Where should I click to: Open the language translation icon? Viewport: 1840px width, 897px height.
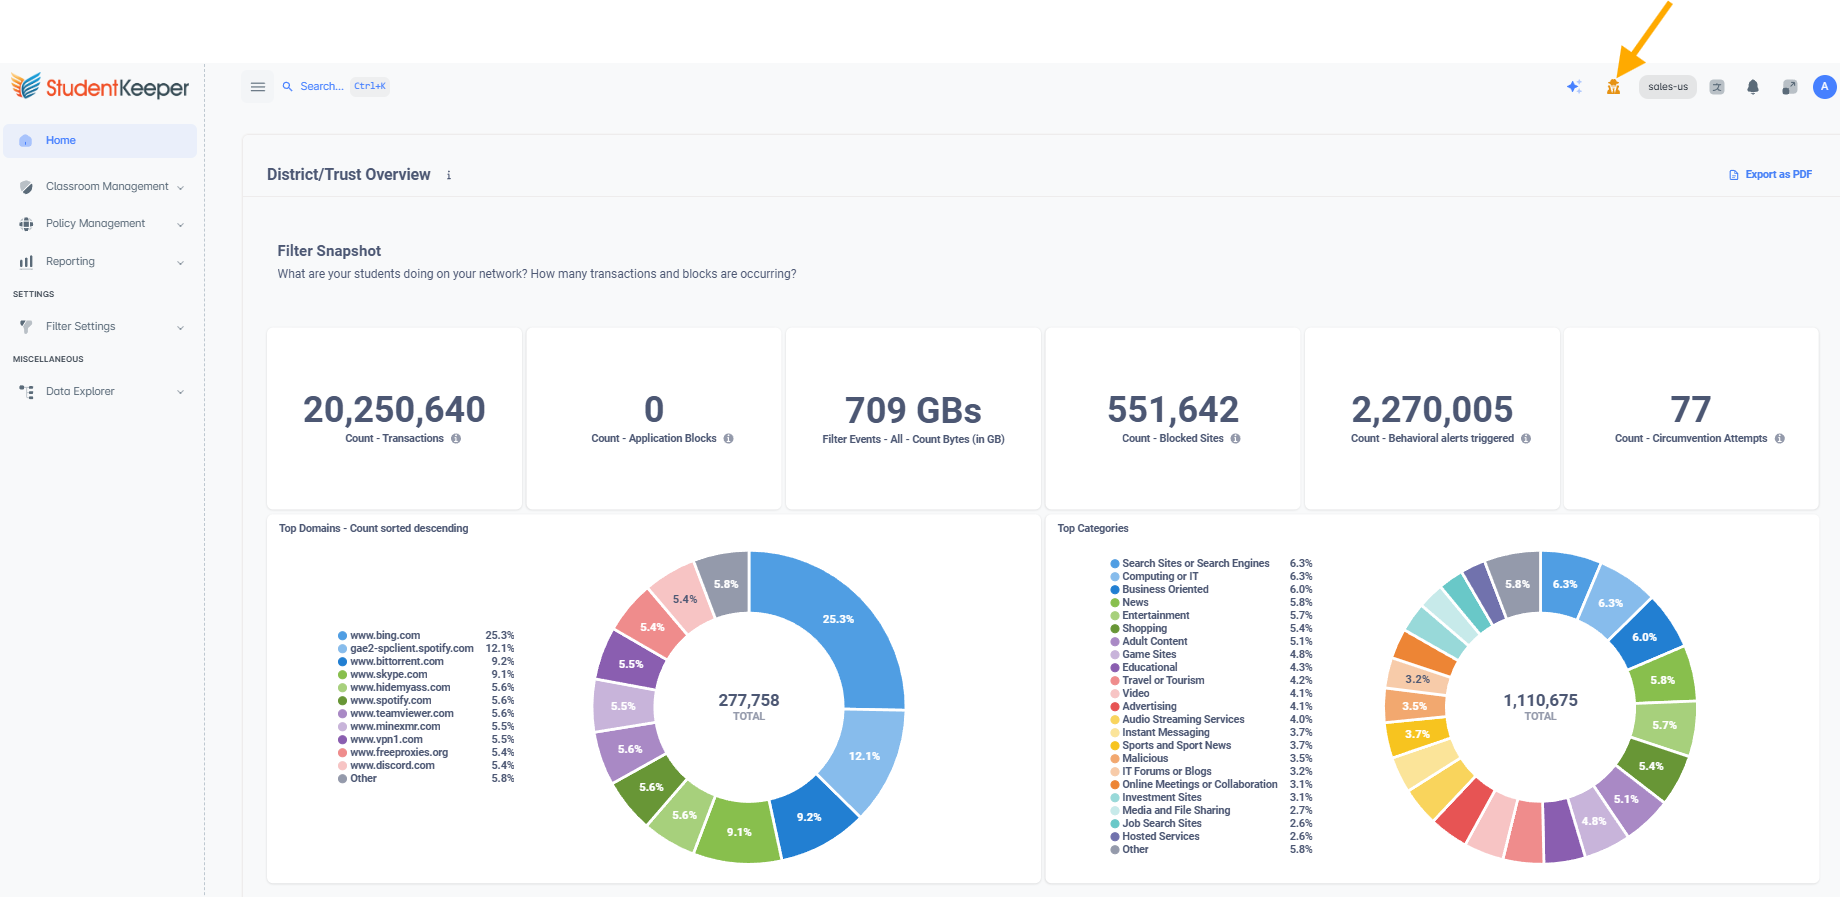pos(1717,87)
